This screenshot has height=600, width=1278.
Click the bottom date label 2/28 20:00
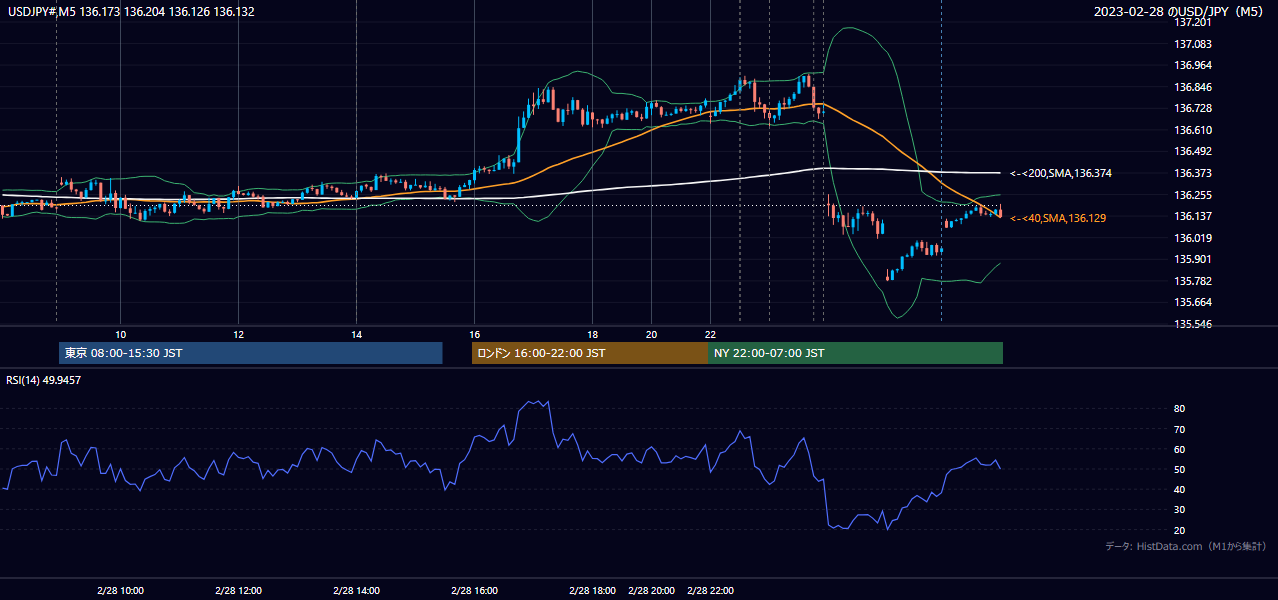651,591
